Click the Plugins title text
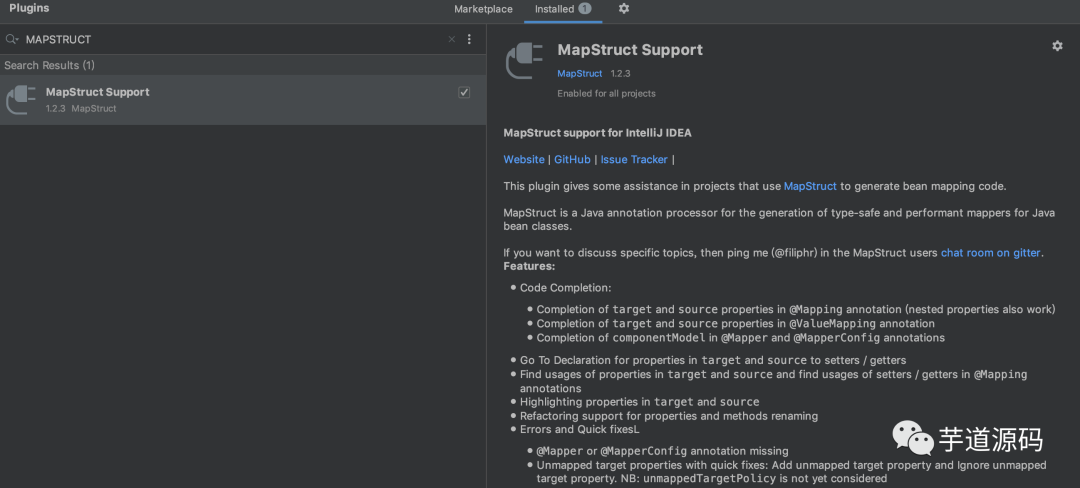 pos(29,8)
